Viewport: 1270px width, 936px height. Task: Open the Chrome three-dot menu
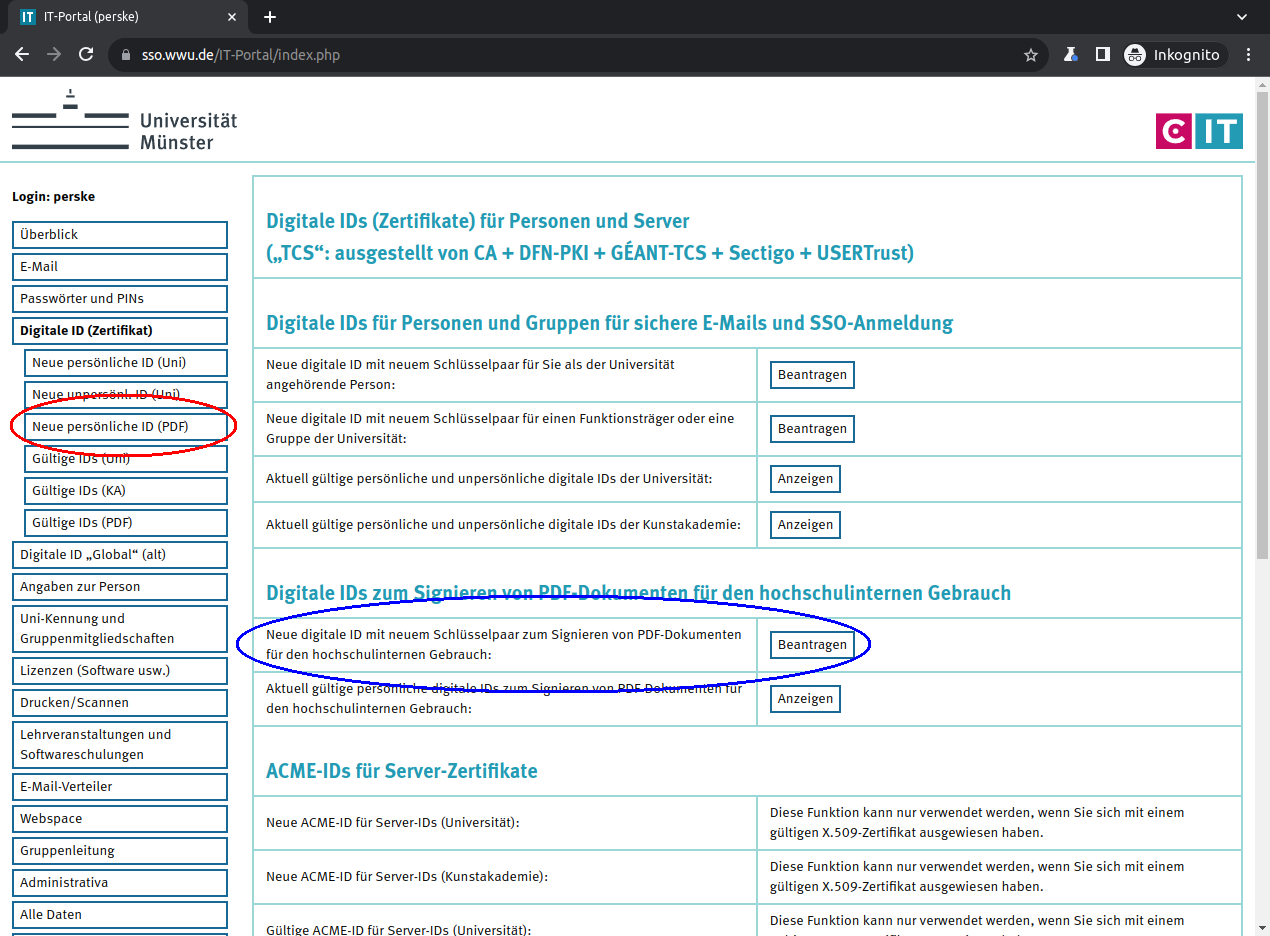coord(1248,55)
